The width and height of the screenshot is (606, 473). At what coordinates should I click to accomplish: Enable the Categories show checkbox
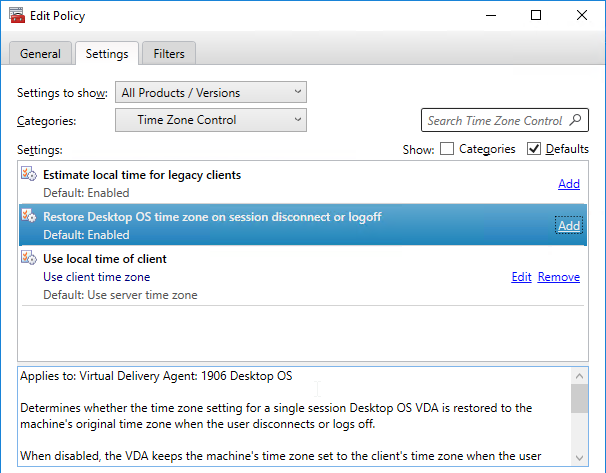pyautogui.click(x=447, y=149)
